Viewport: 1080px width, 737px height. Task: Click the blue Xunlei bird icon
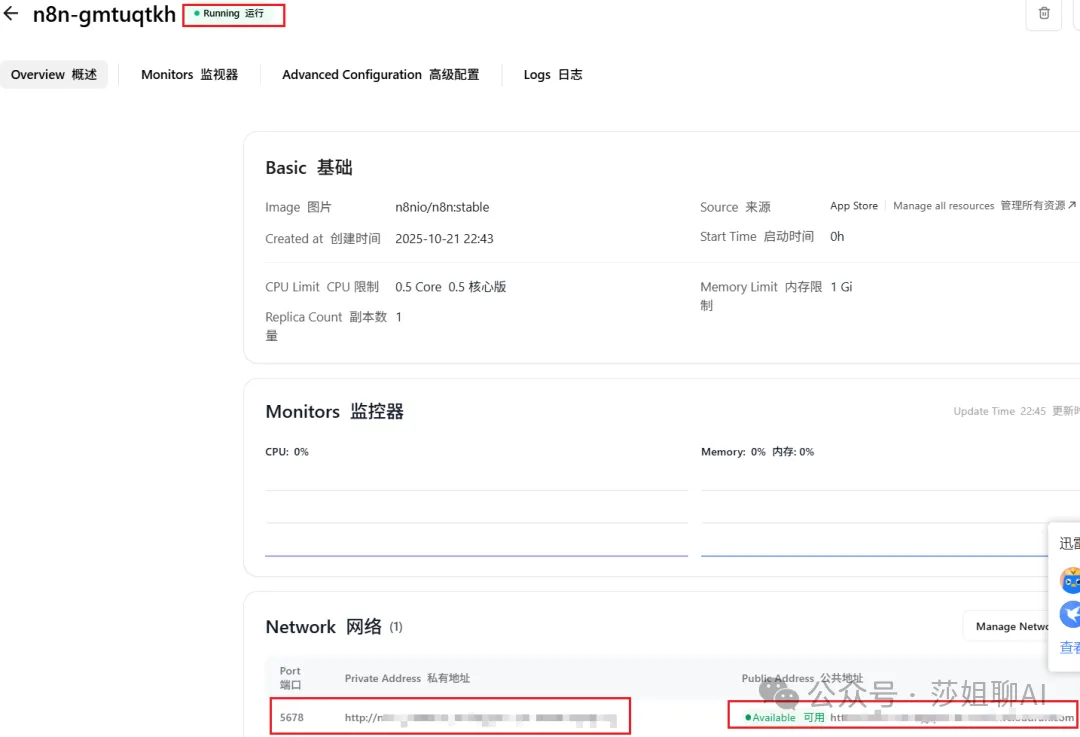1070,613
